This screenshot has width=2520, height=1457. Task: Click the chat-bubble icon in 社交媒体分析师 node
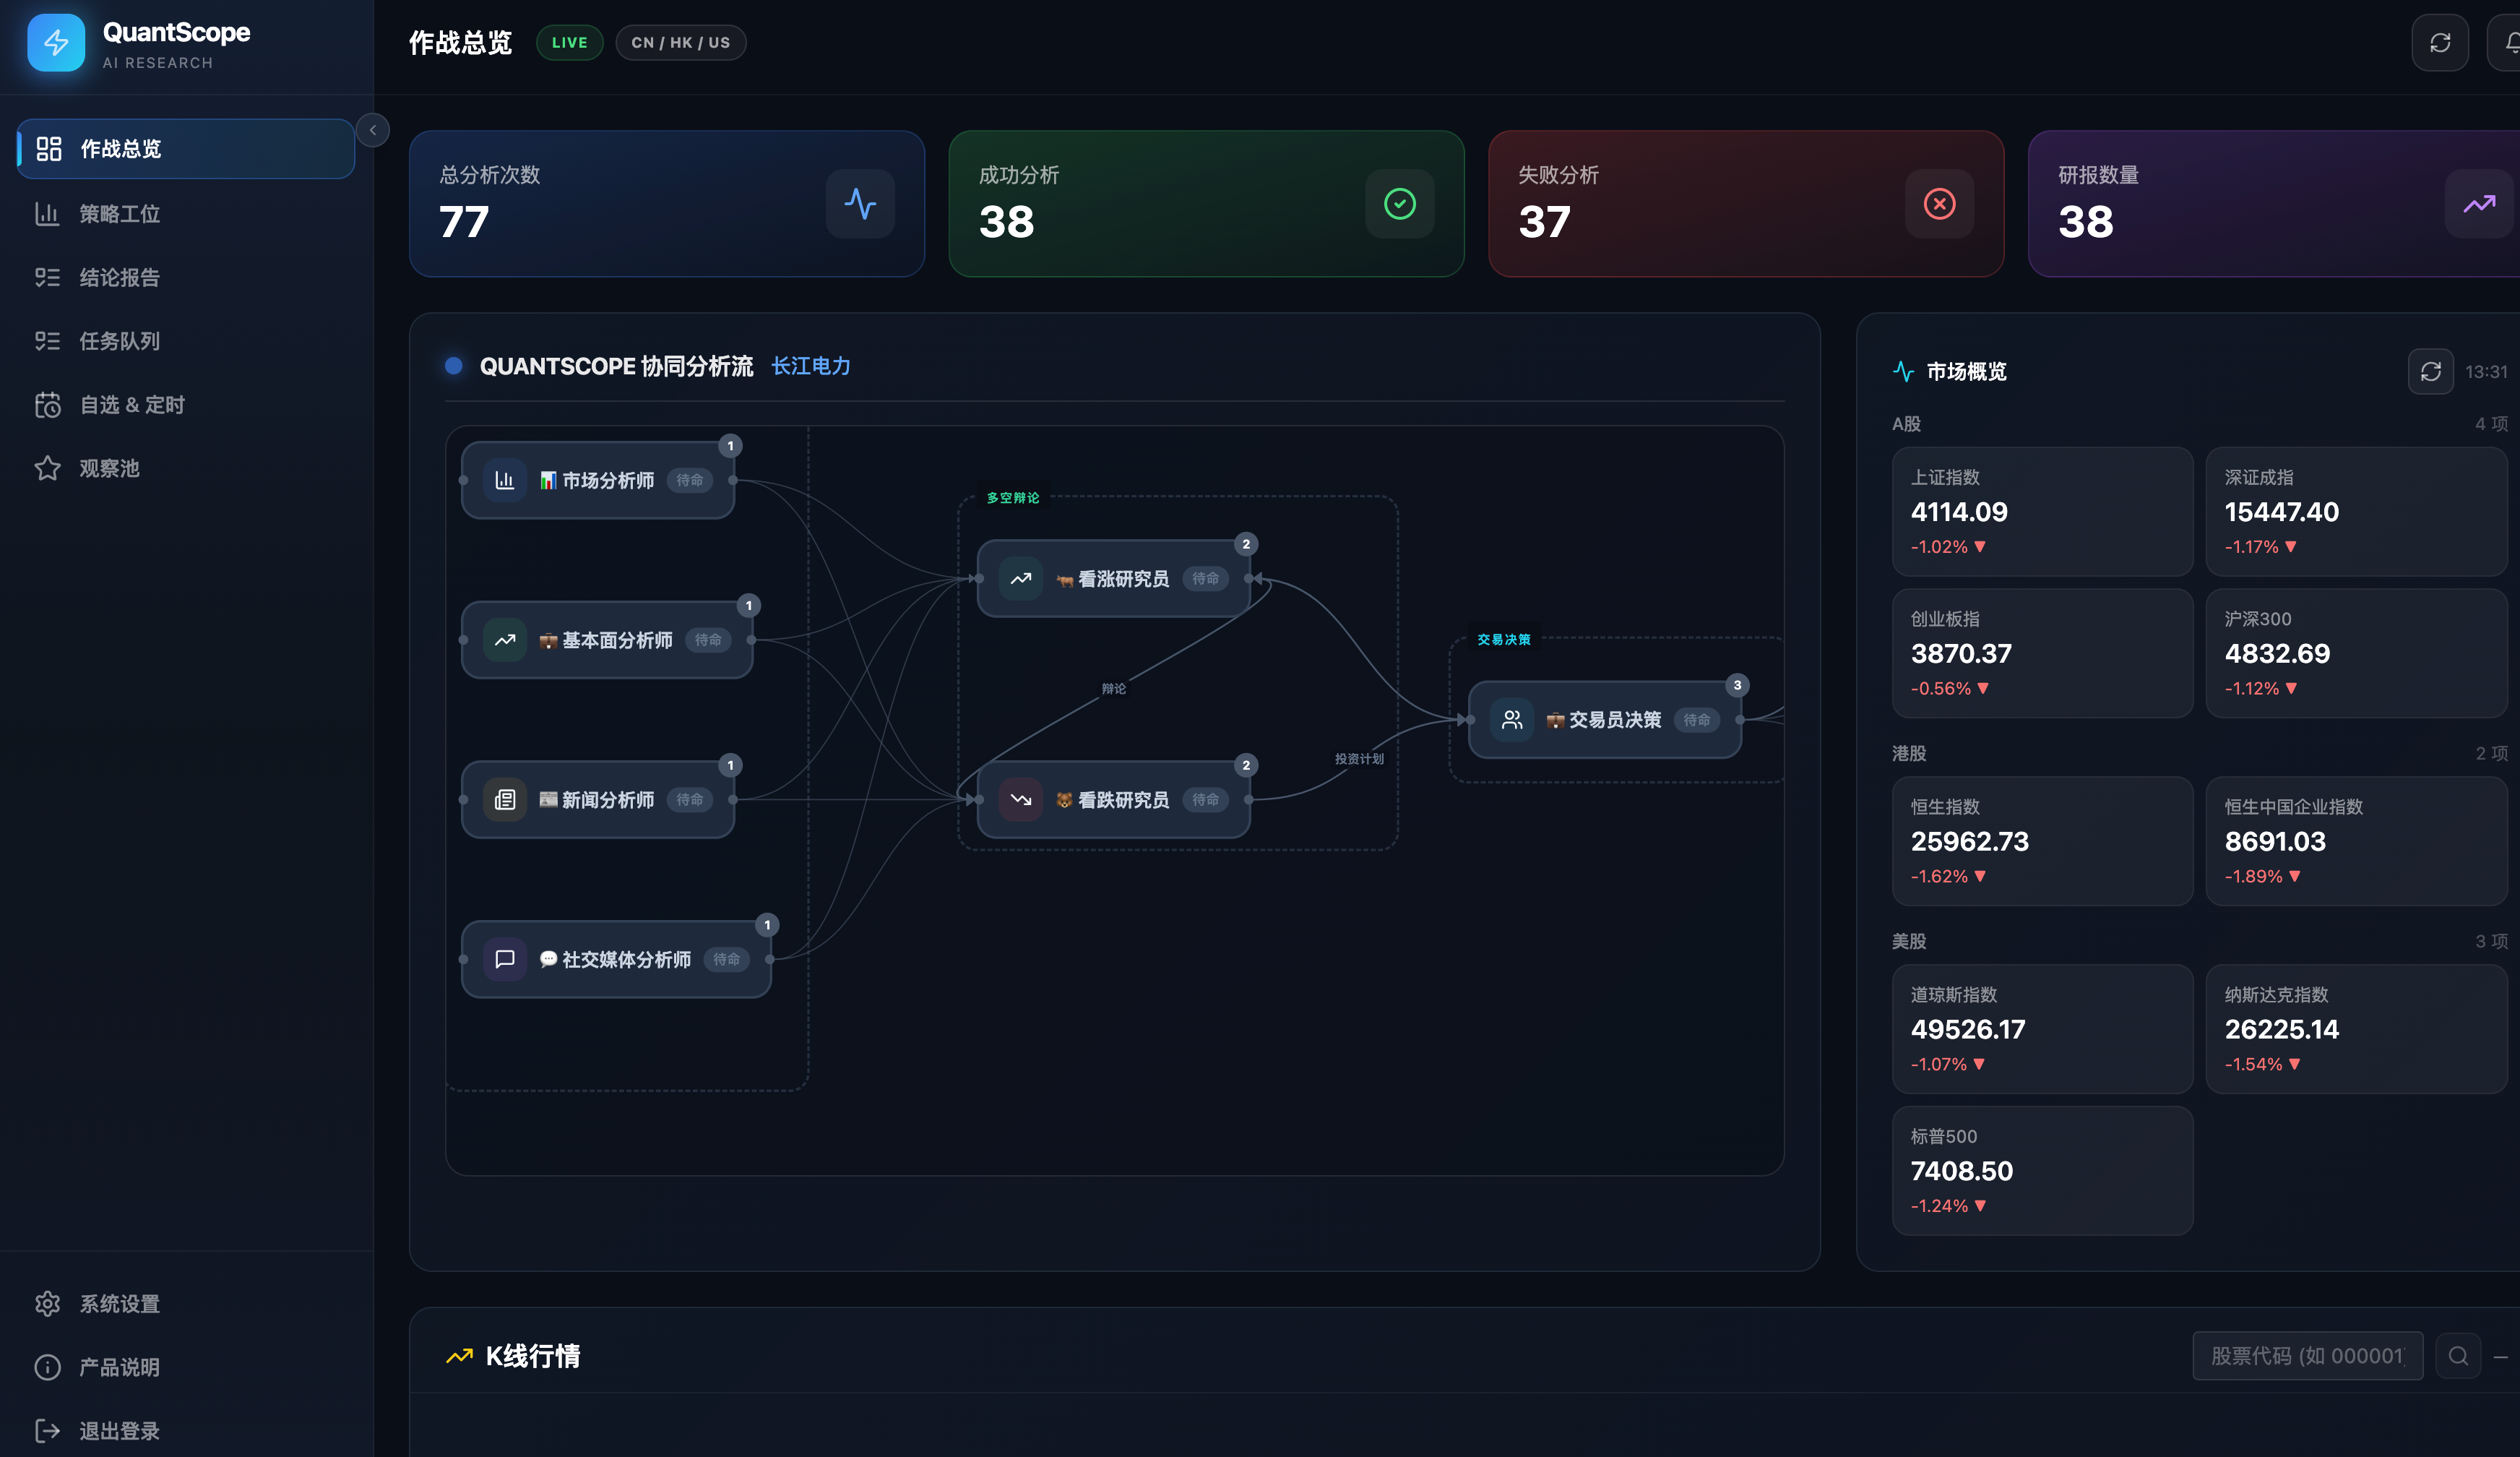(x=505, y=959)
